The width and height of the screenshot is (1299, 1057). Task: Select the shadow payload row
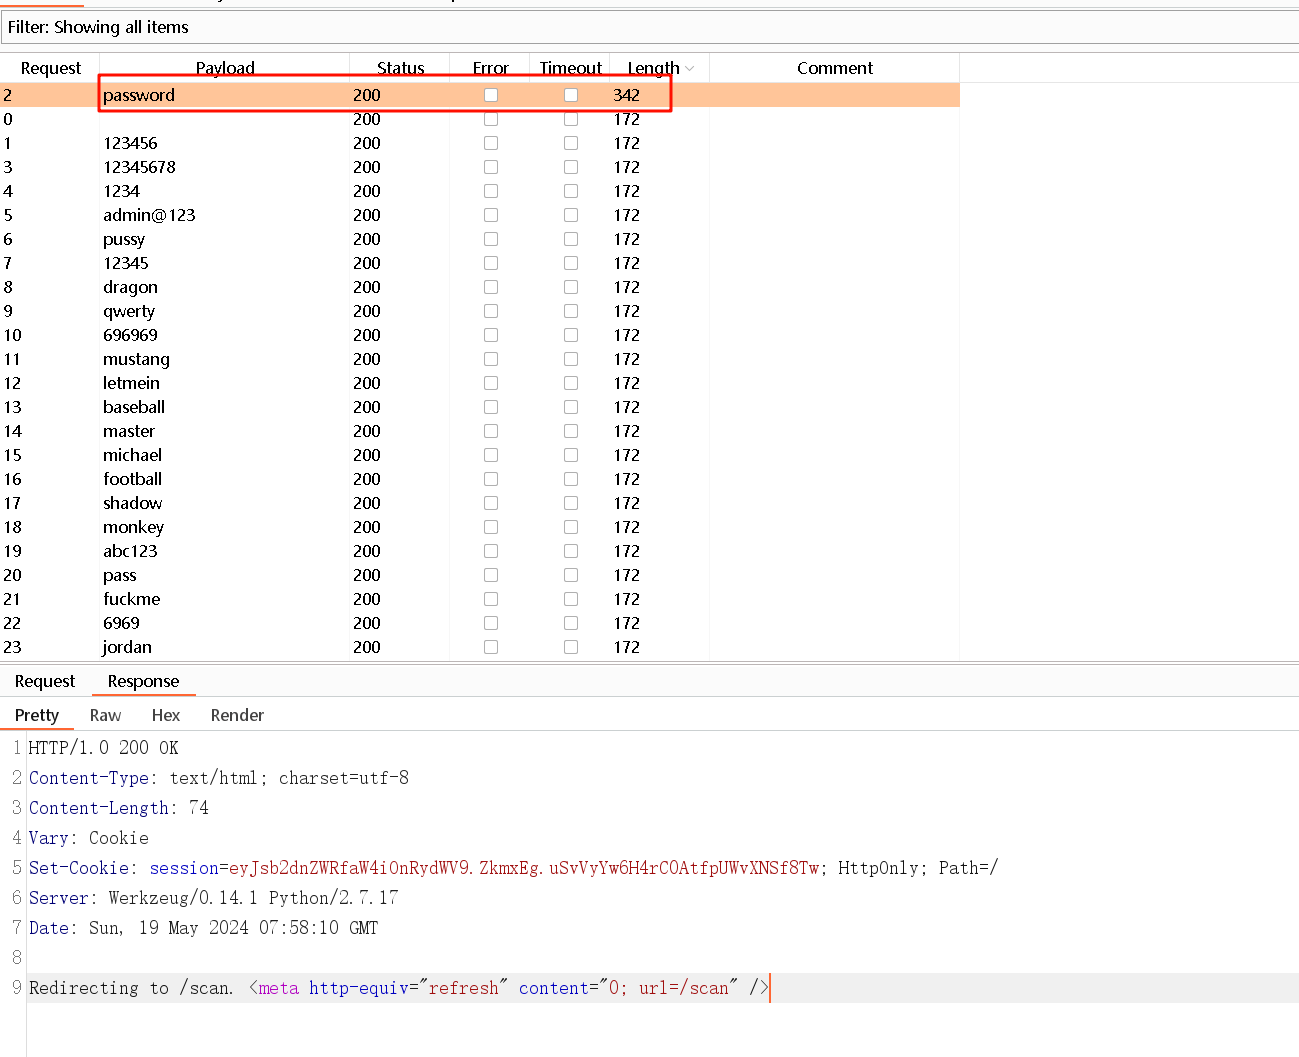point(480,503)
